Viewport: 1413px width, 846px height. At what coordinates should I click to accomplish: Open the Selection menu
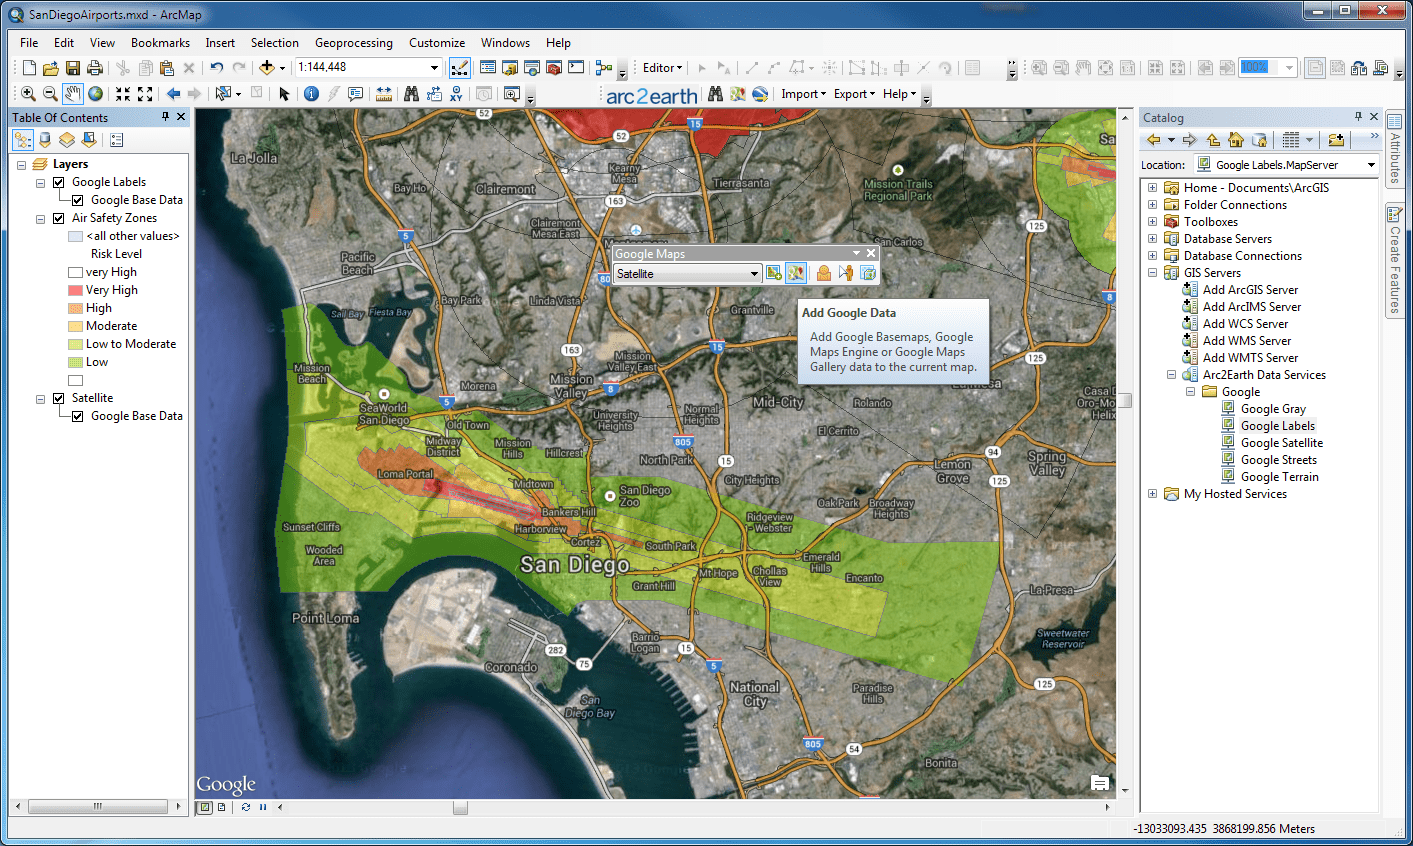pos(275,43)
